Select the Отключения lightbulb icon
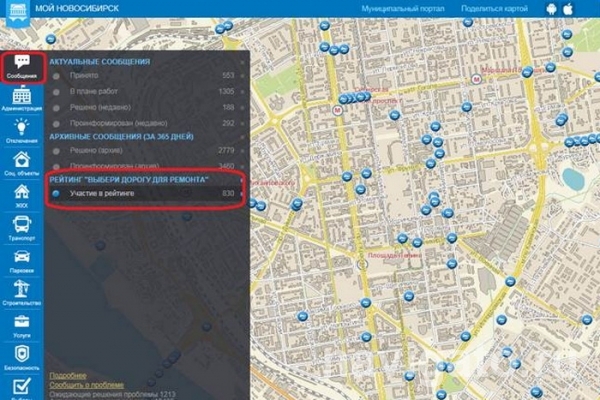 [21, 130]
